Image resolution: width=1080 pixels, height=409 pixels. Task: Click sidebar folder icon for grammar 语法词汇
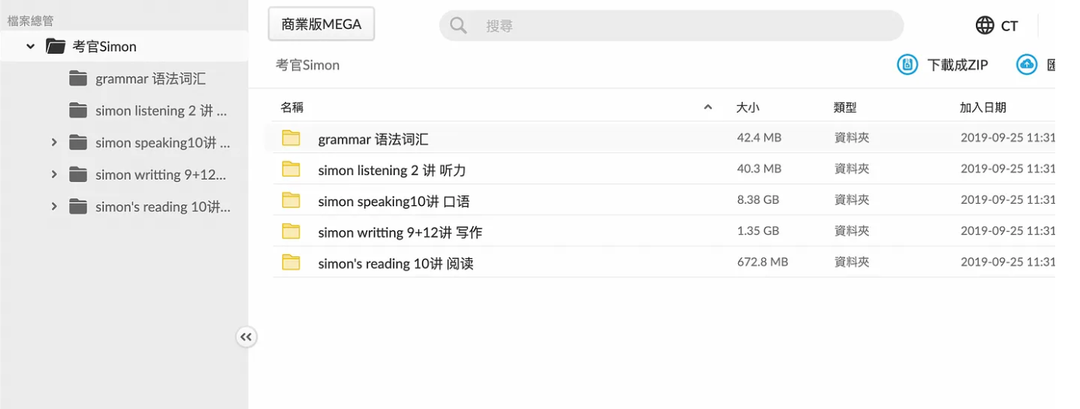pos(78,78)
